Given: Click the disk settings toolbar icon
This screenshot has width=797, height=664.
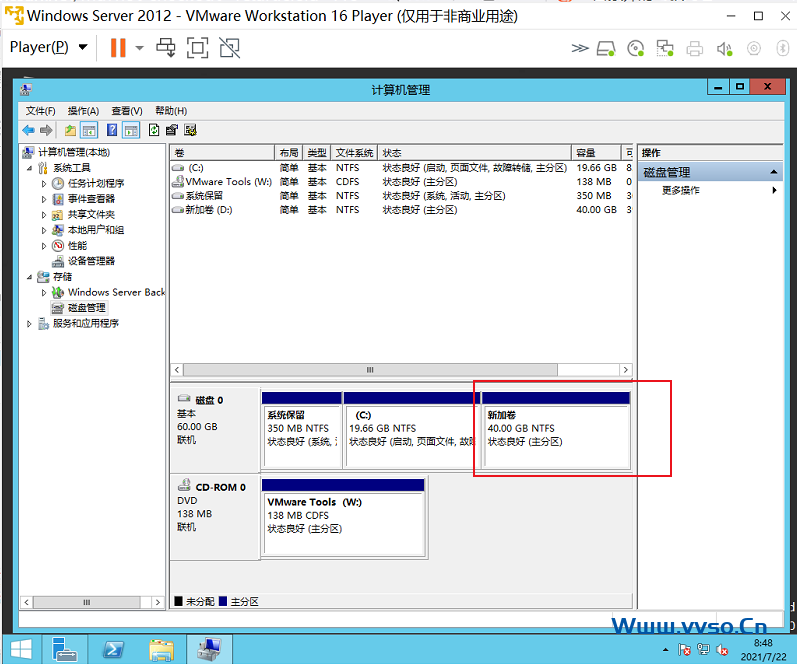Looking at the screenshot, I should [x=191, y=130].
